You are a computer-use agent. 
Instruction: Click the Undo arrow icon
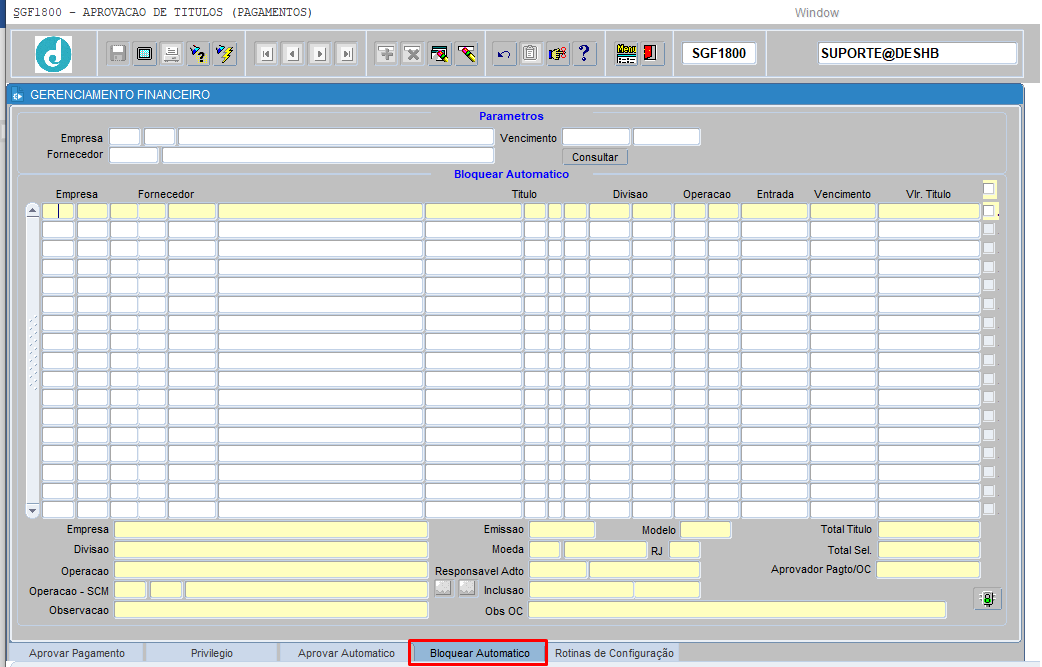click(504, 54)
